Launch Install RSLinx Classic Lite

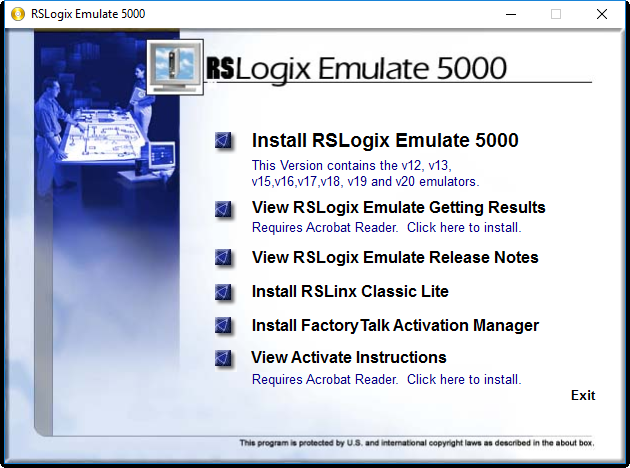(x=350, y=291)
